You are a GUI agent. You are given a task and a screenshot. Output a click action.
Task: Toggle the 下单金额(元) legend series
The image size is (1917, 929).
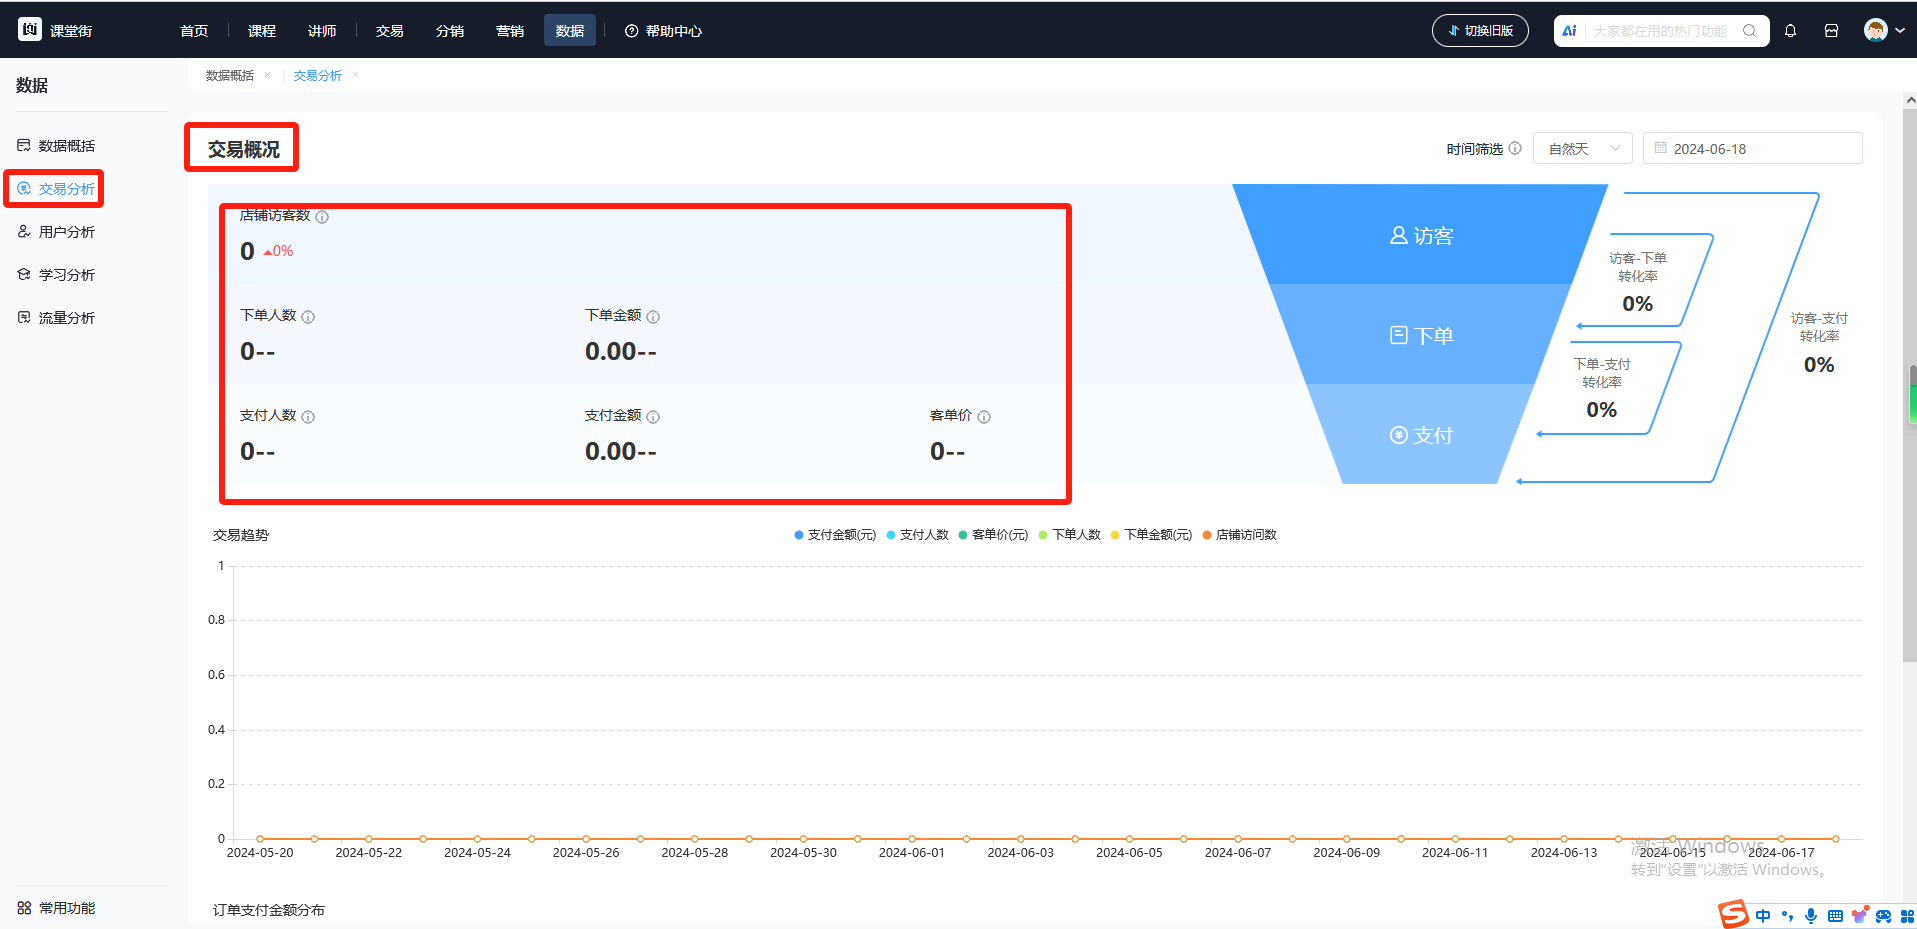(x=1152, y=535)
